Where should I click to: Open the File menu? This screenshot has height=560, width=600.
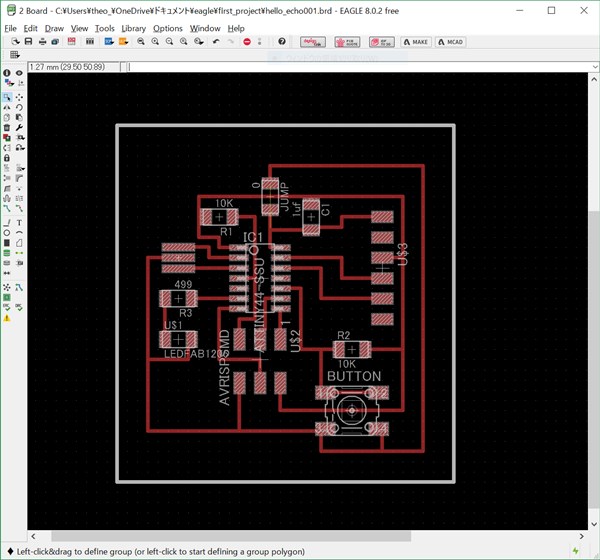tap(10, 28)
